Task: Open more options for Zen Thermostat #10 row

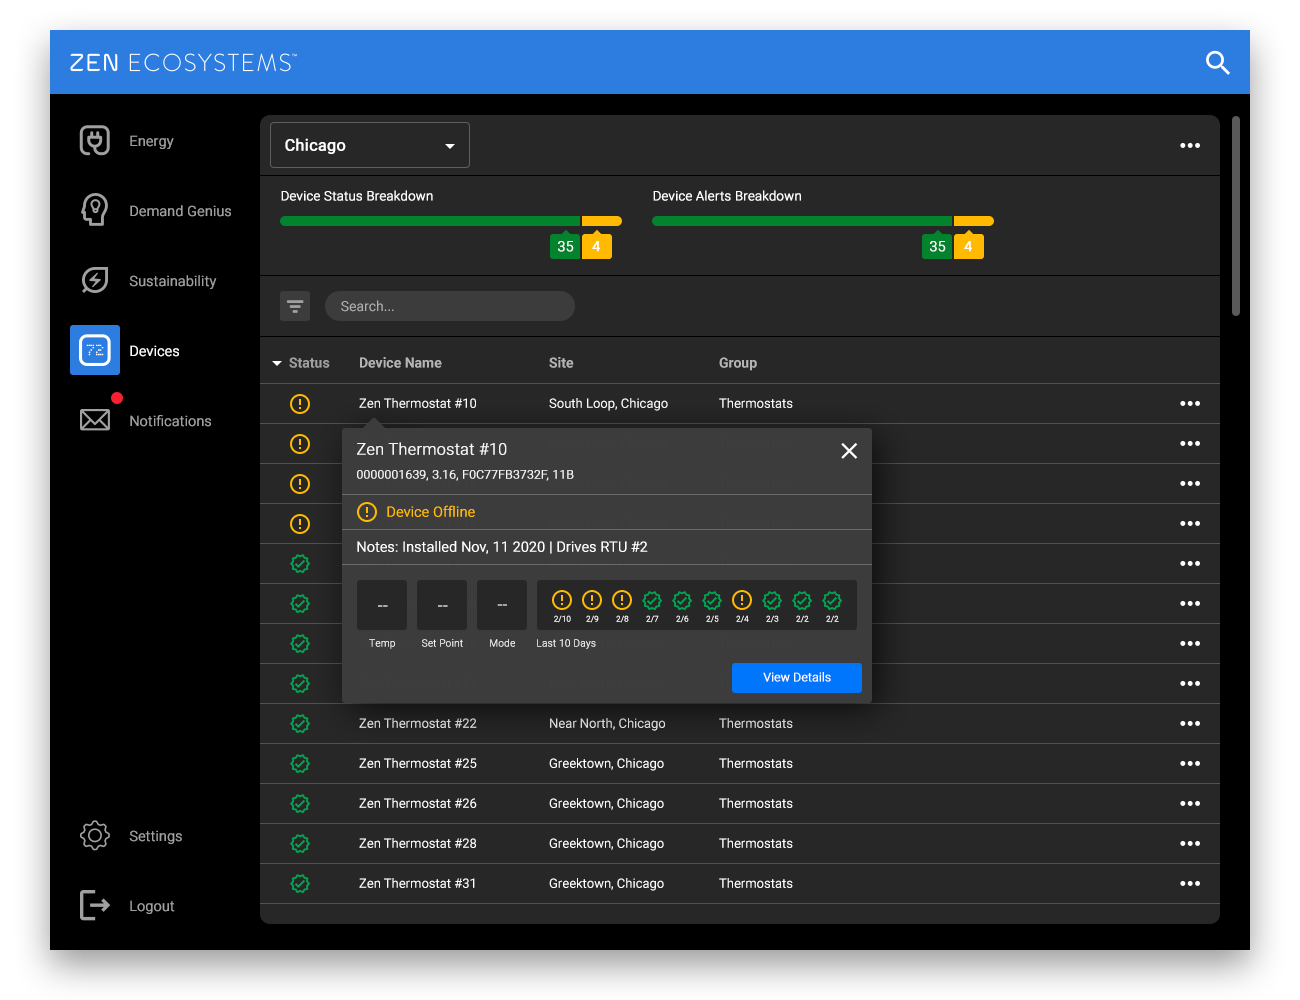Action: (1190, 404)
